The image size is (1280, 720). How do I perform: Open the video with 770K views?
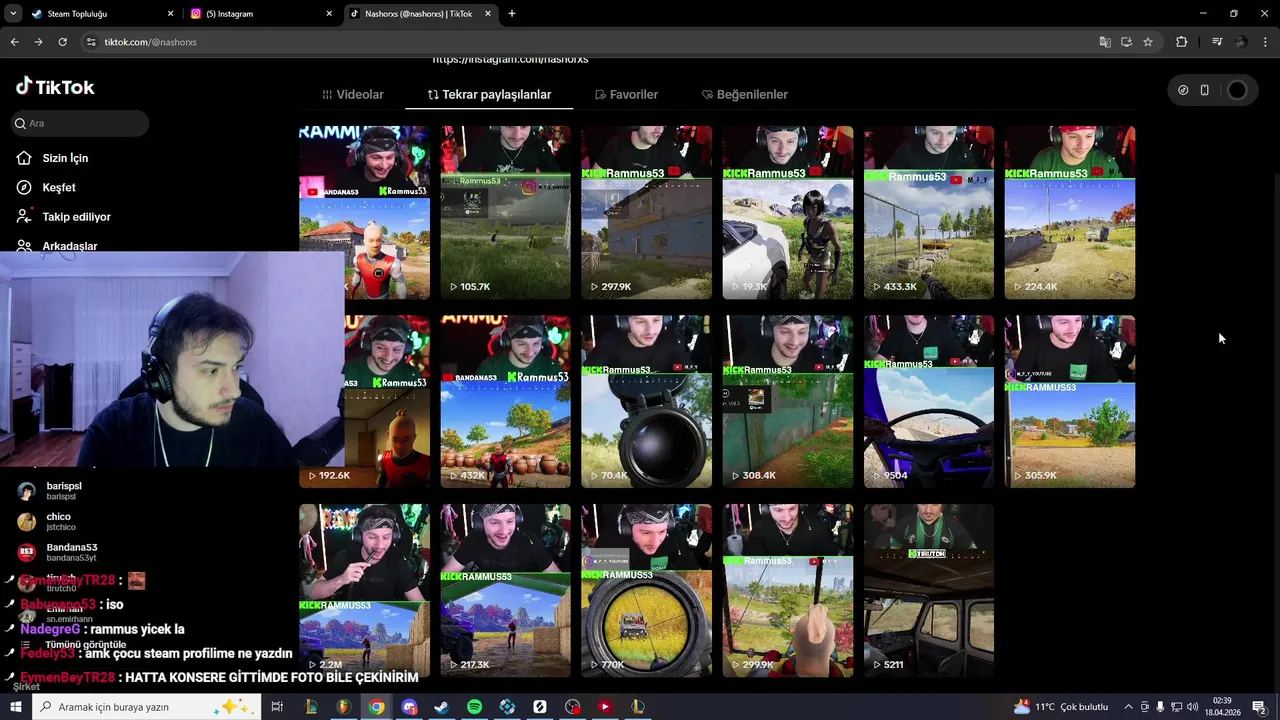point(647,590)
